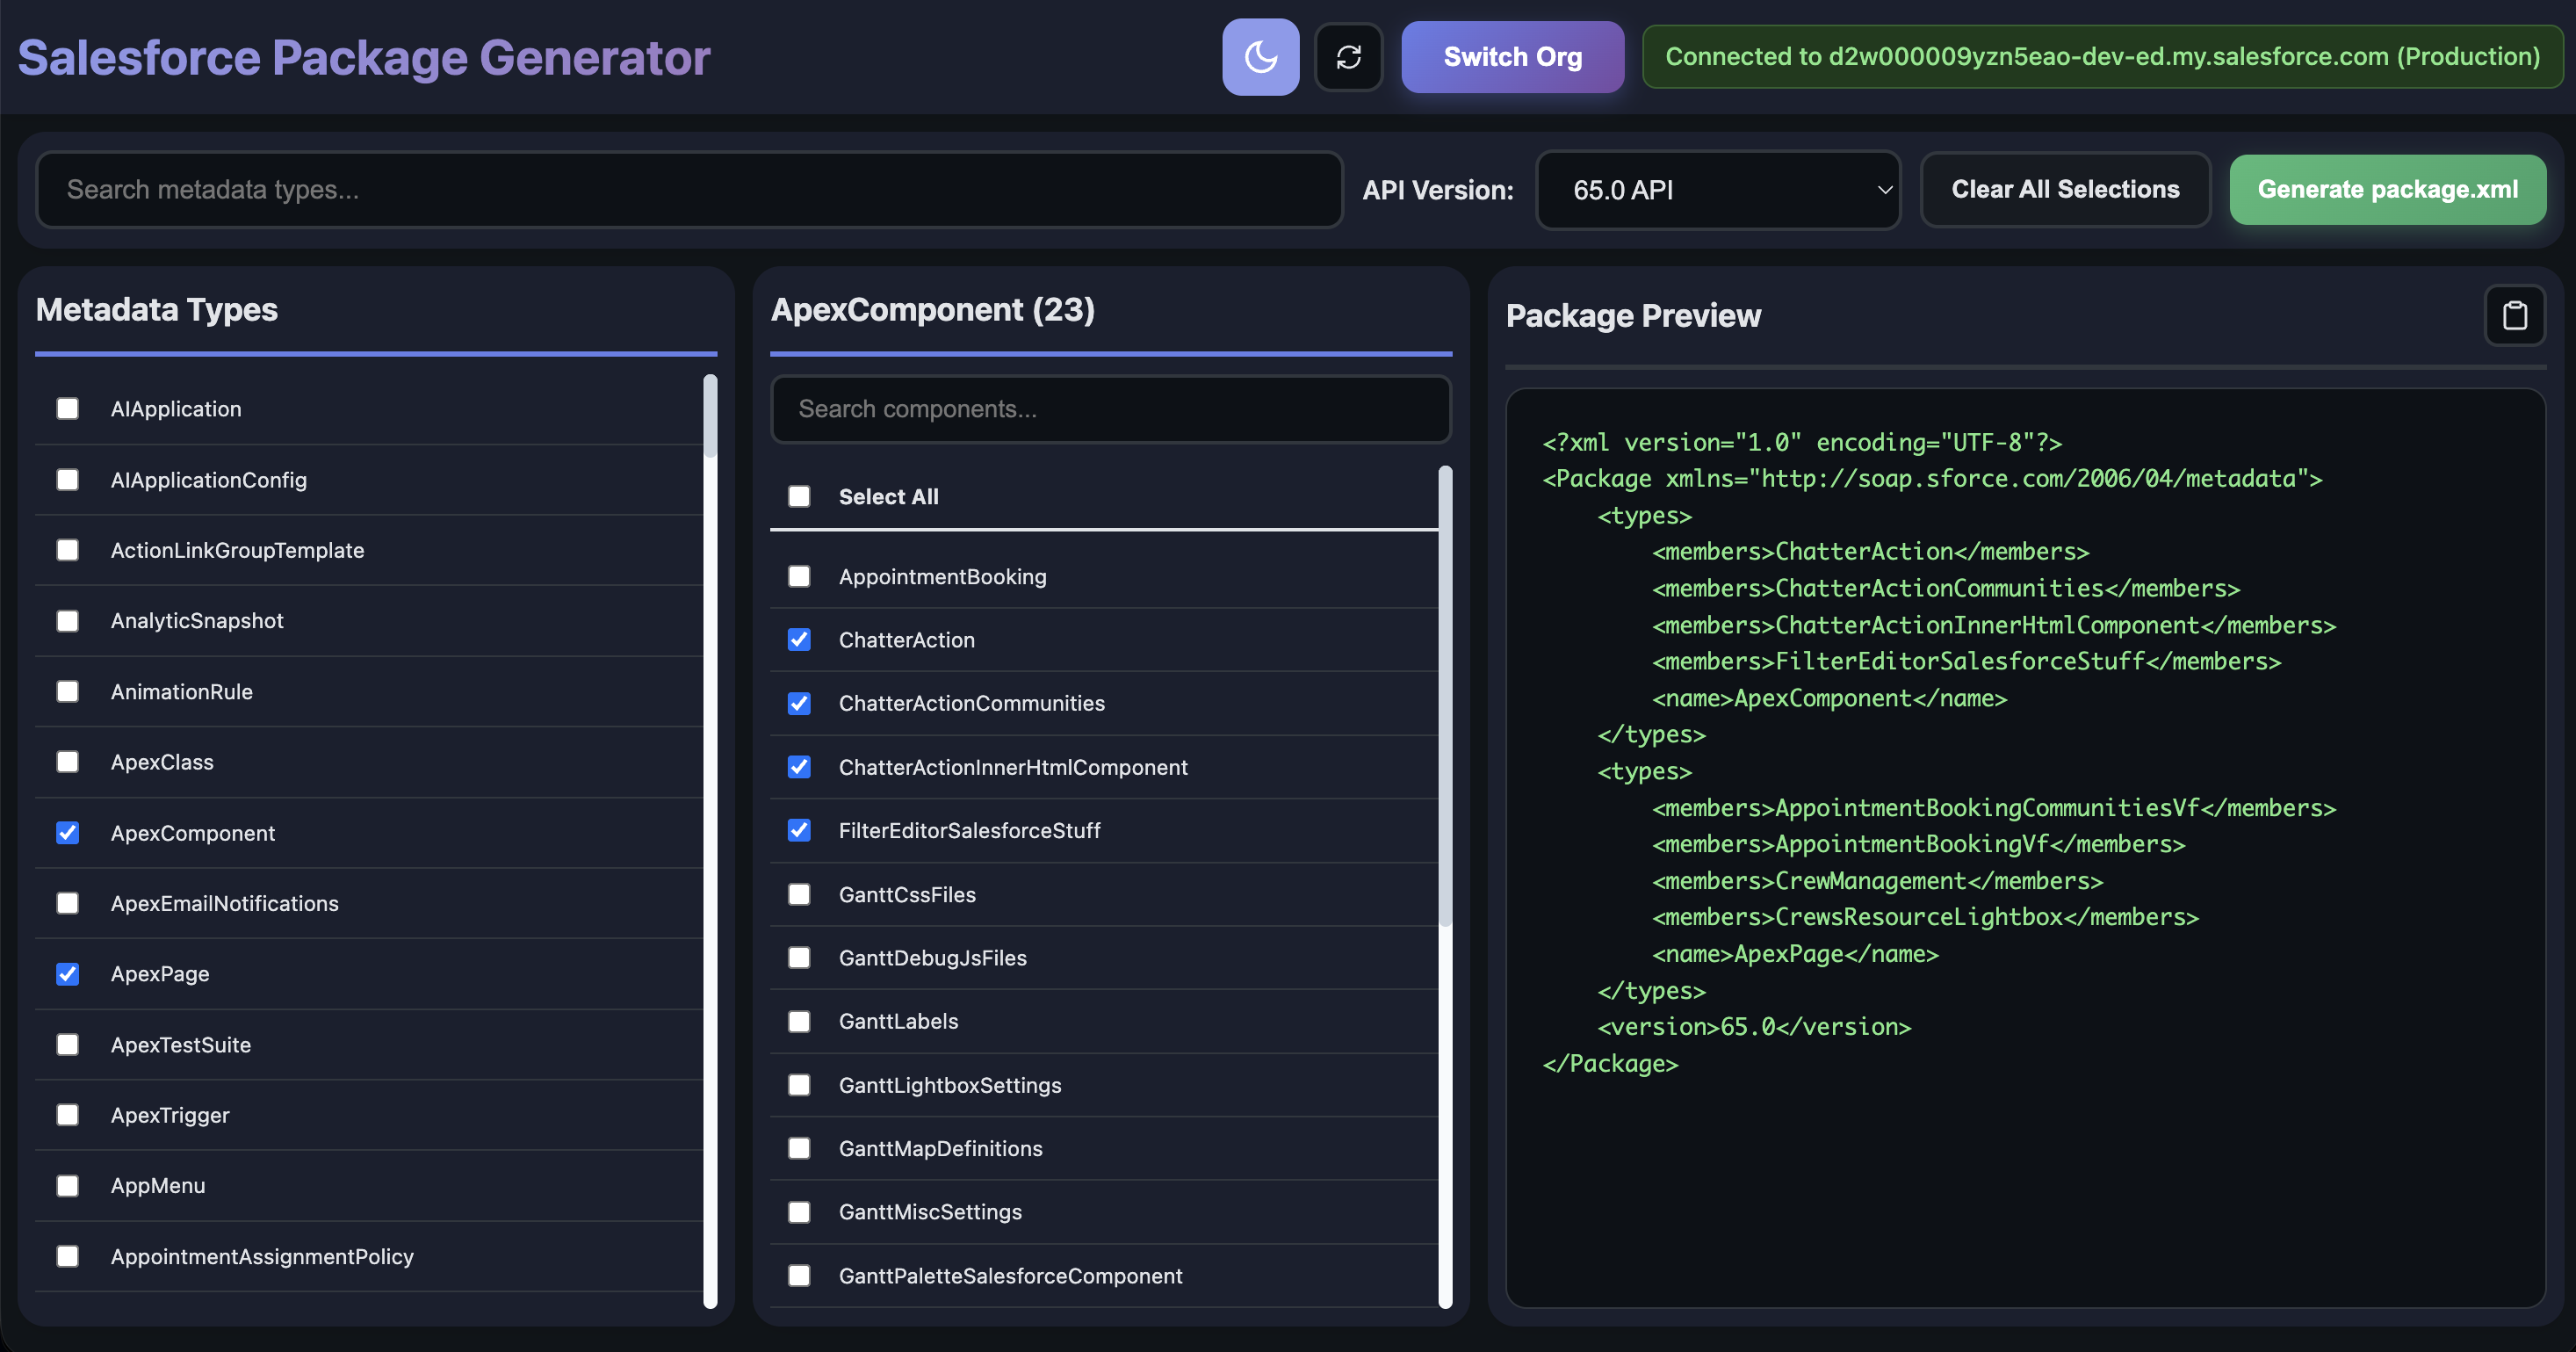Screen dimensions: 2576x1352
Task: Check the AnalyticSnapshot checkbox
Action: pyautogui.click(x=68, y=621)
